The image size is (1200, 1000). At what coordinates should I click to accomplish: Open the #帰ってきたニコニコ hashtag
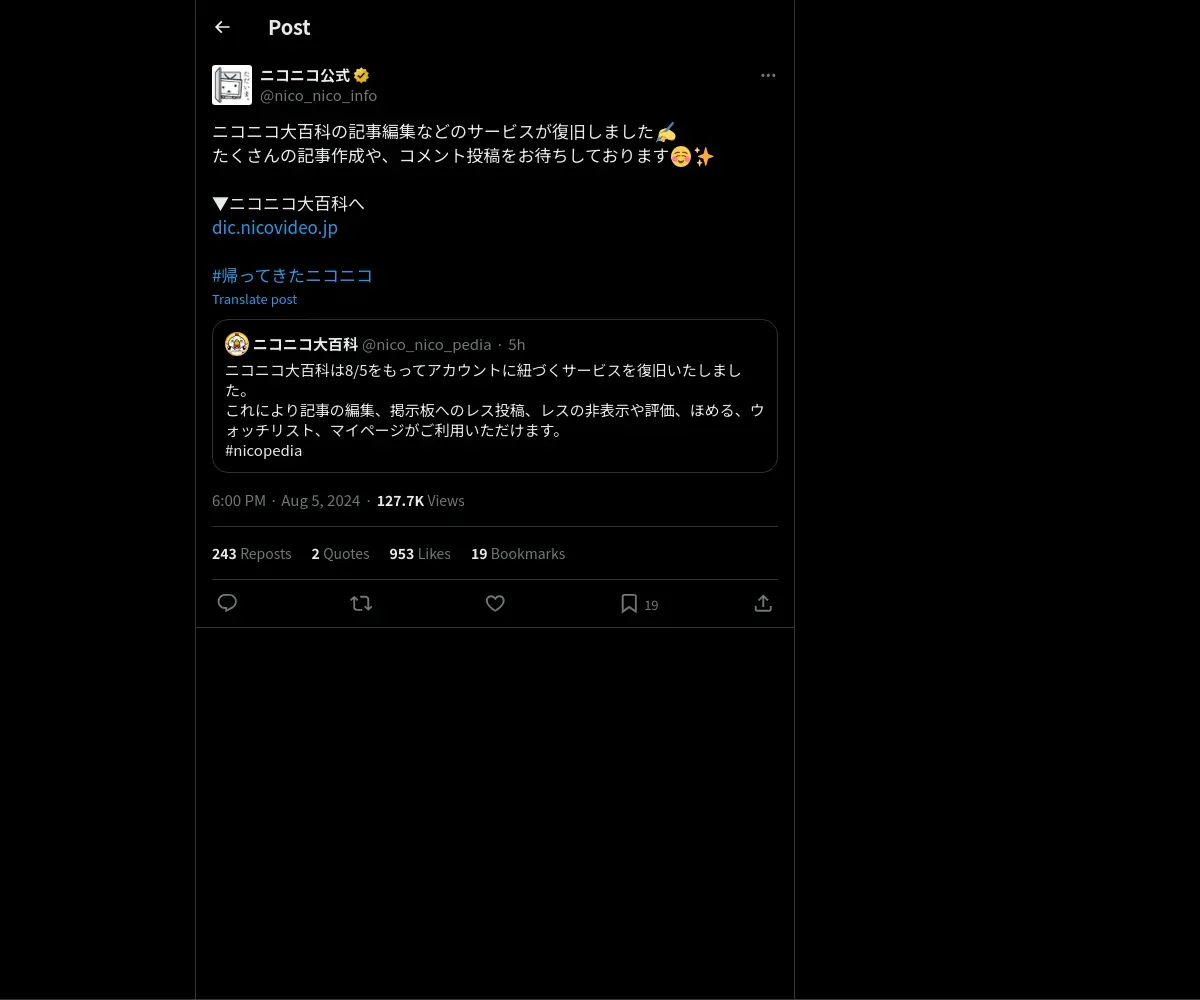(292, 275)
